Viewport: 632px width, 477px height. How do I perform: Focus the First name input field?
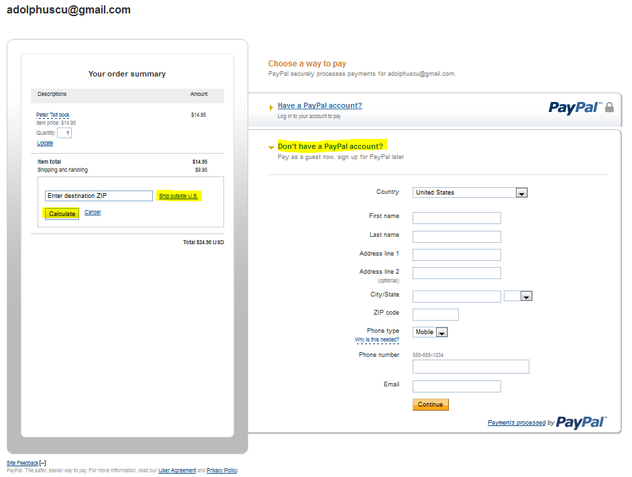(x=457, y=218)
